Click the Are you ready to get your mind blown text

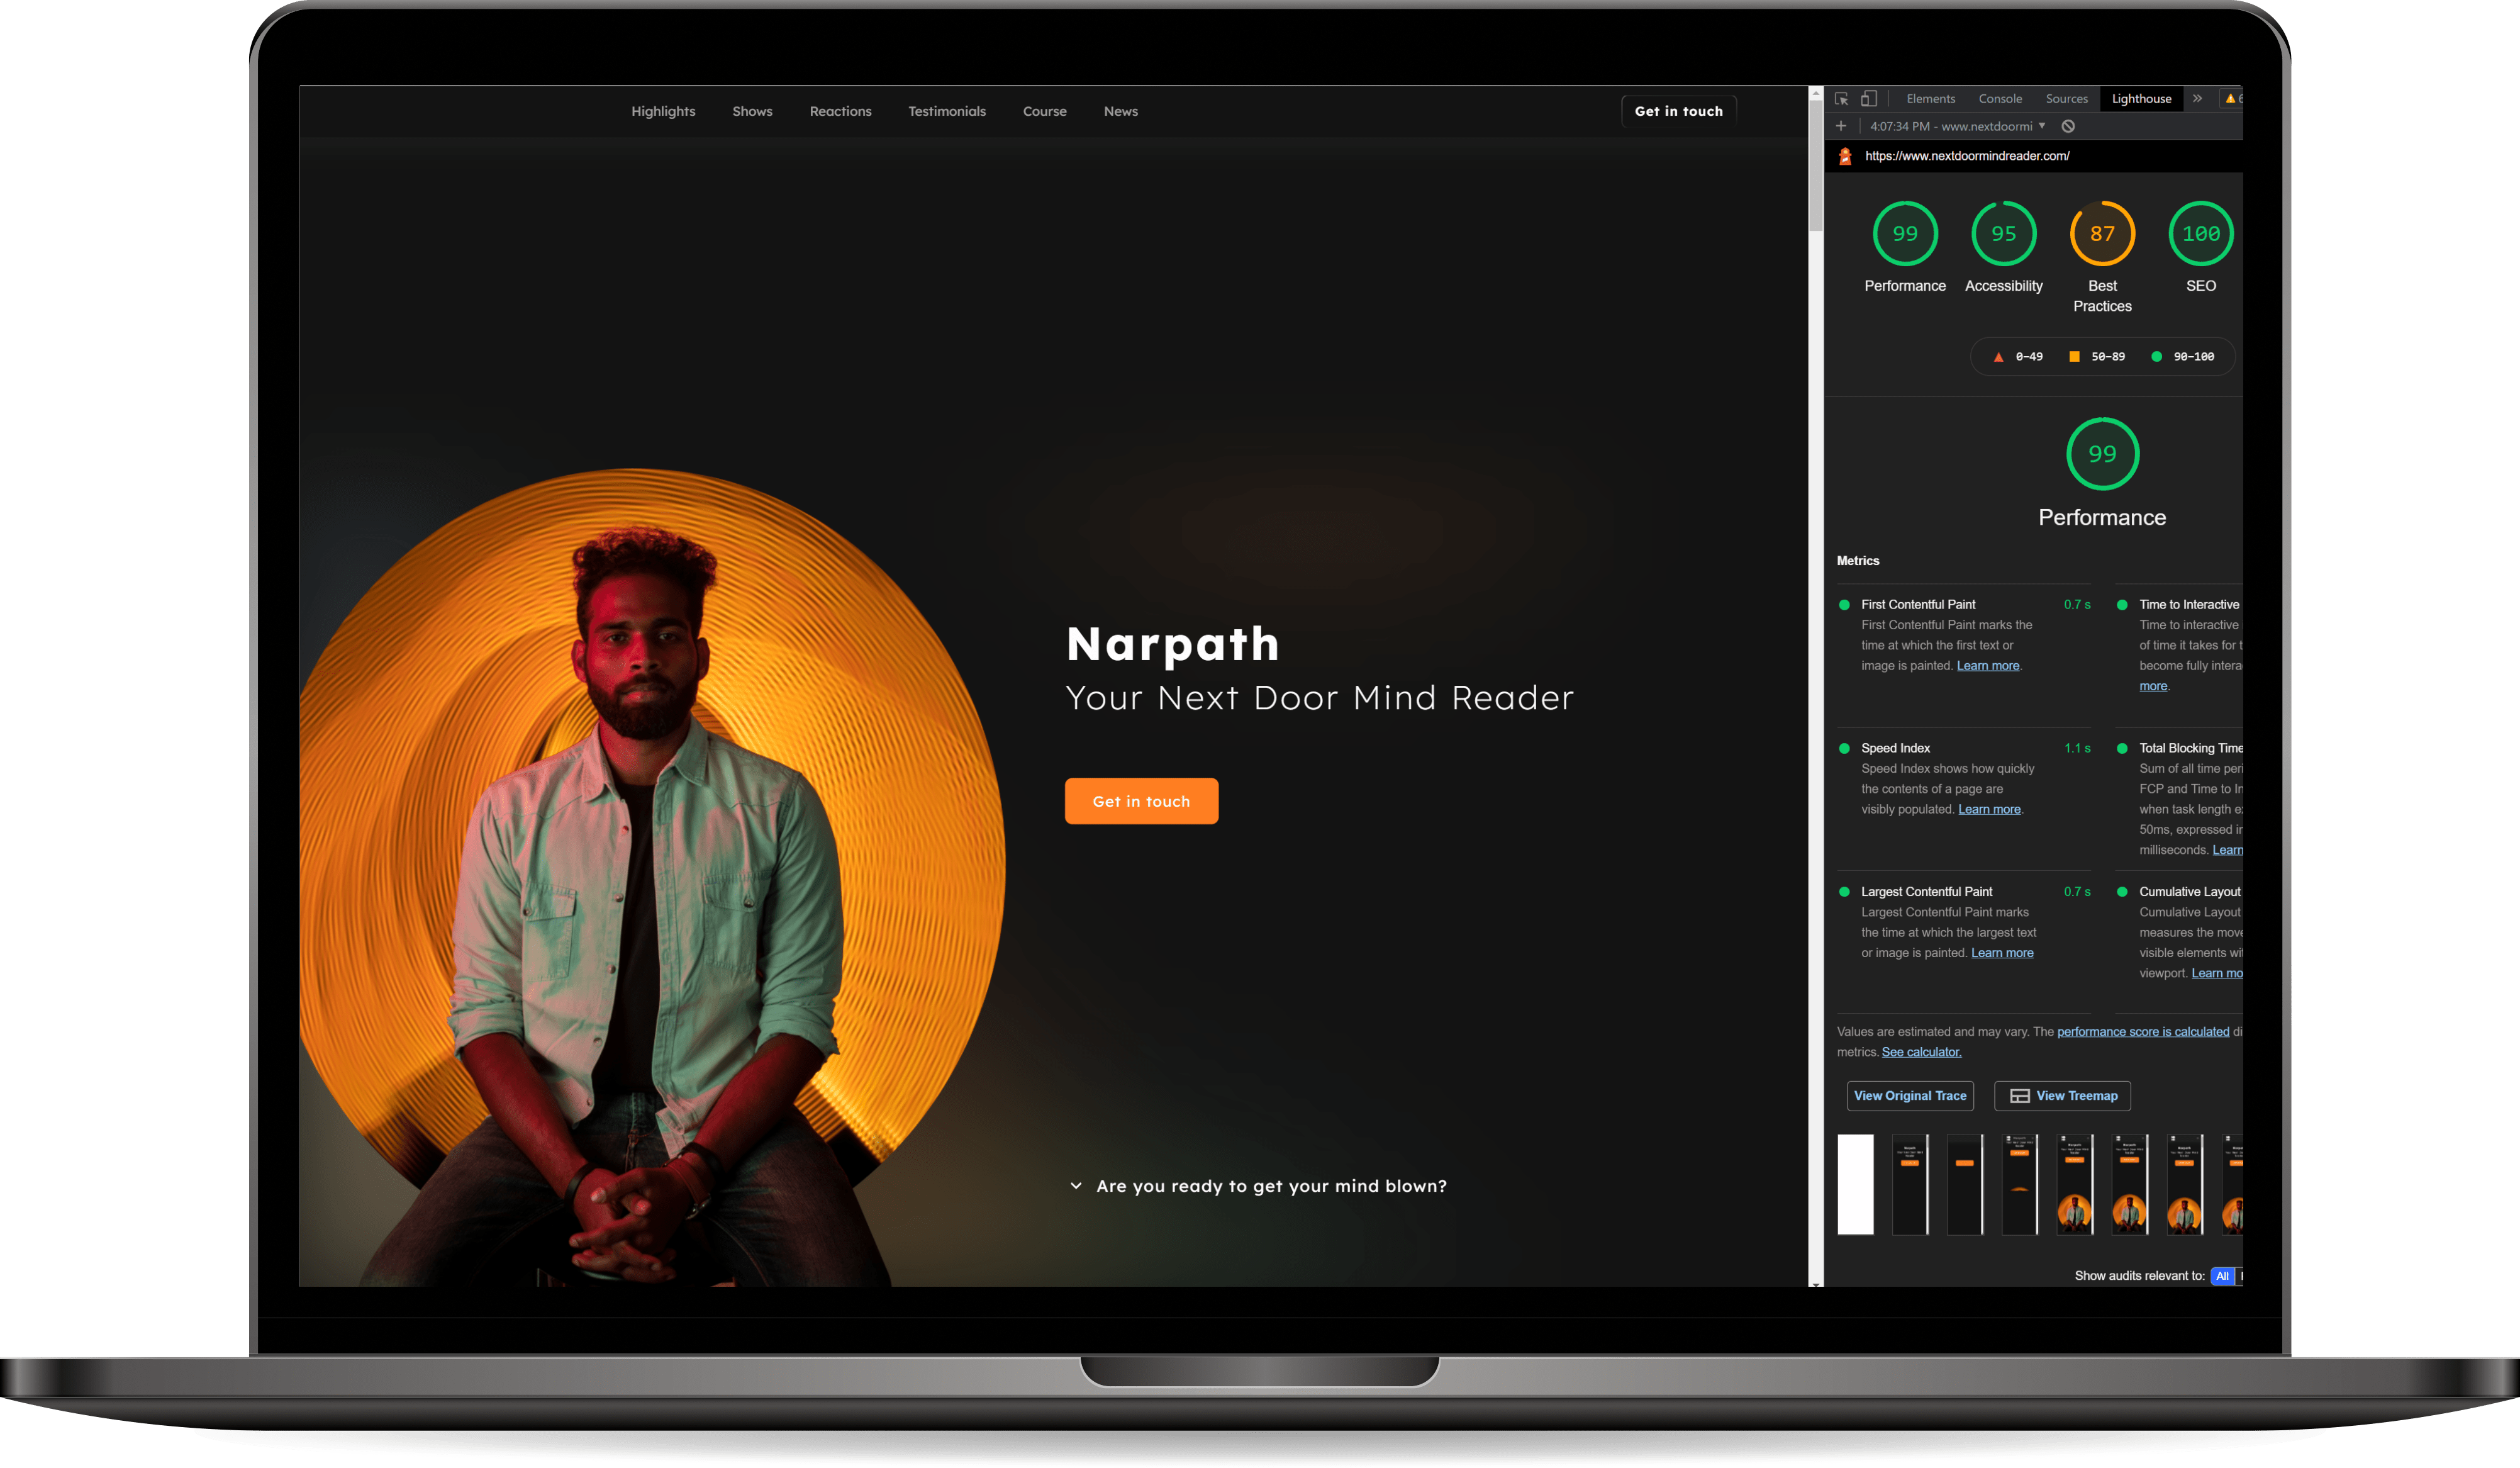click(x=1271, y=1186)
